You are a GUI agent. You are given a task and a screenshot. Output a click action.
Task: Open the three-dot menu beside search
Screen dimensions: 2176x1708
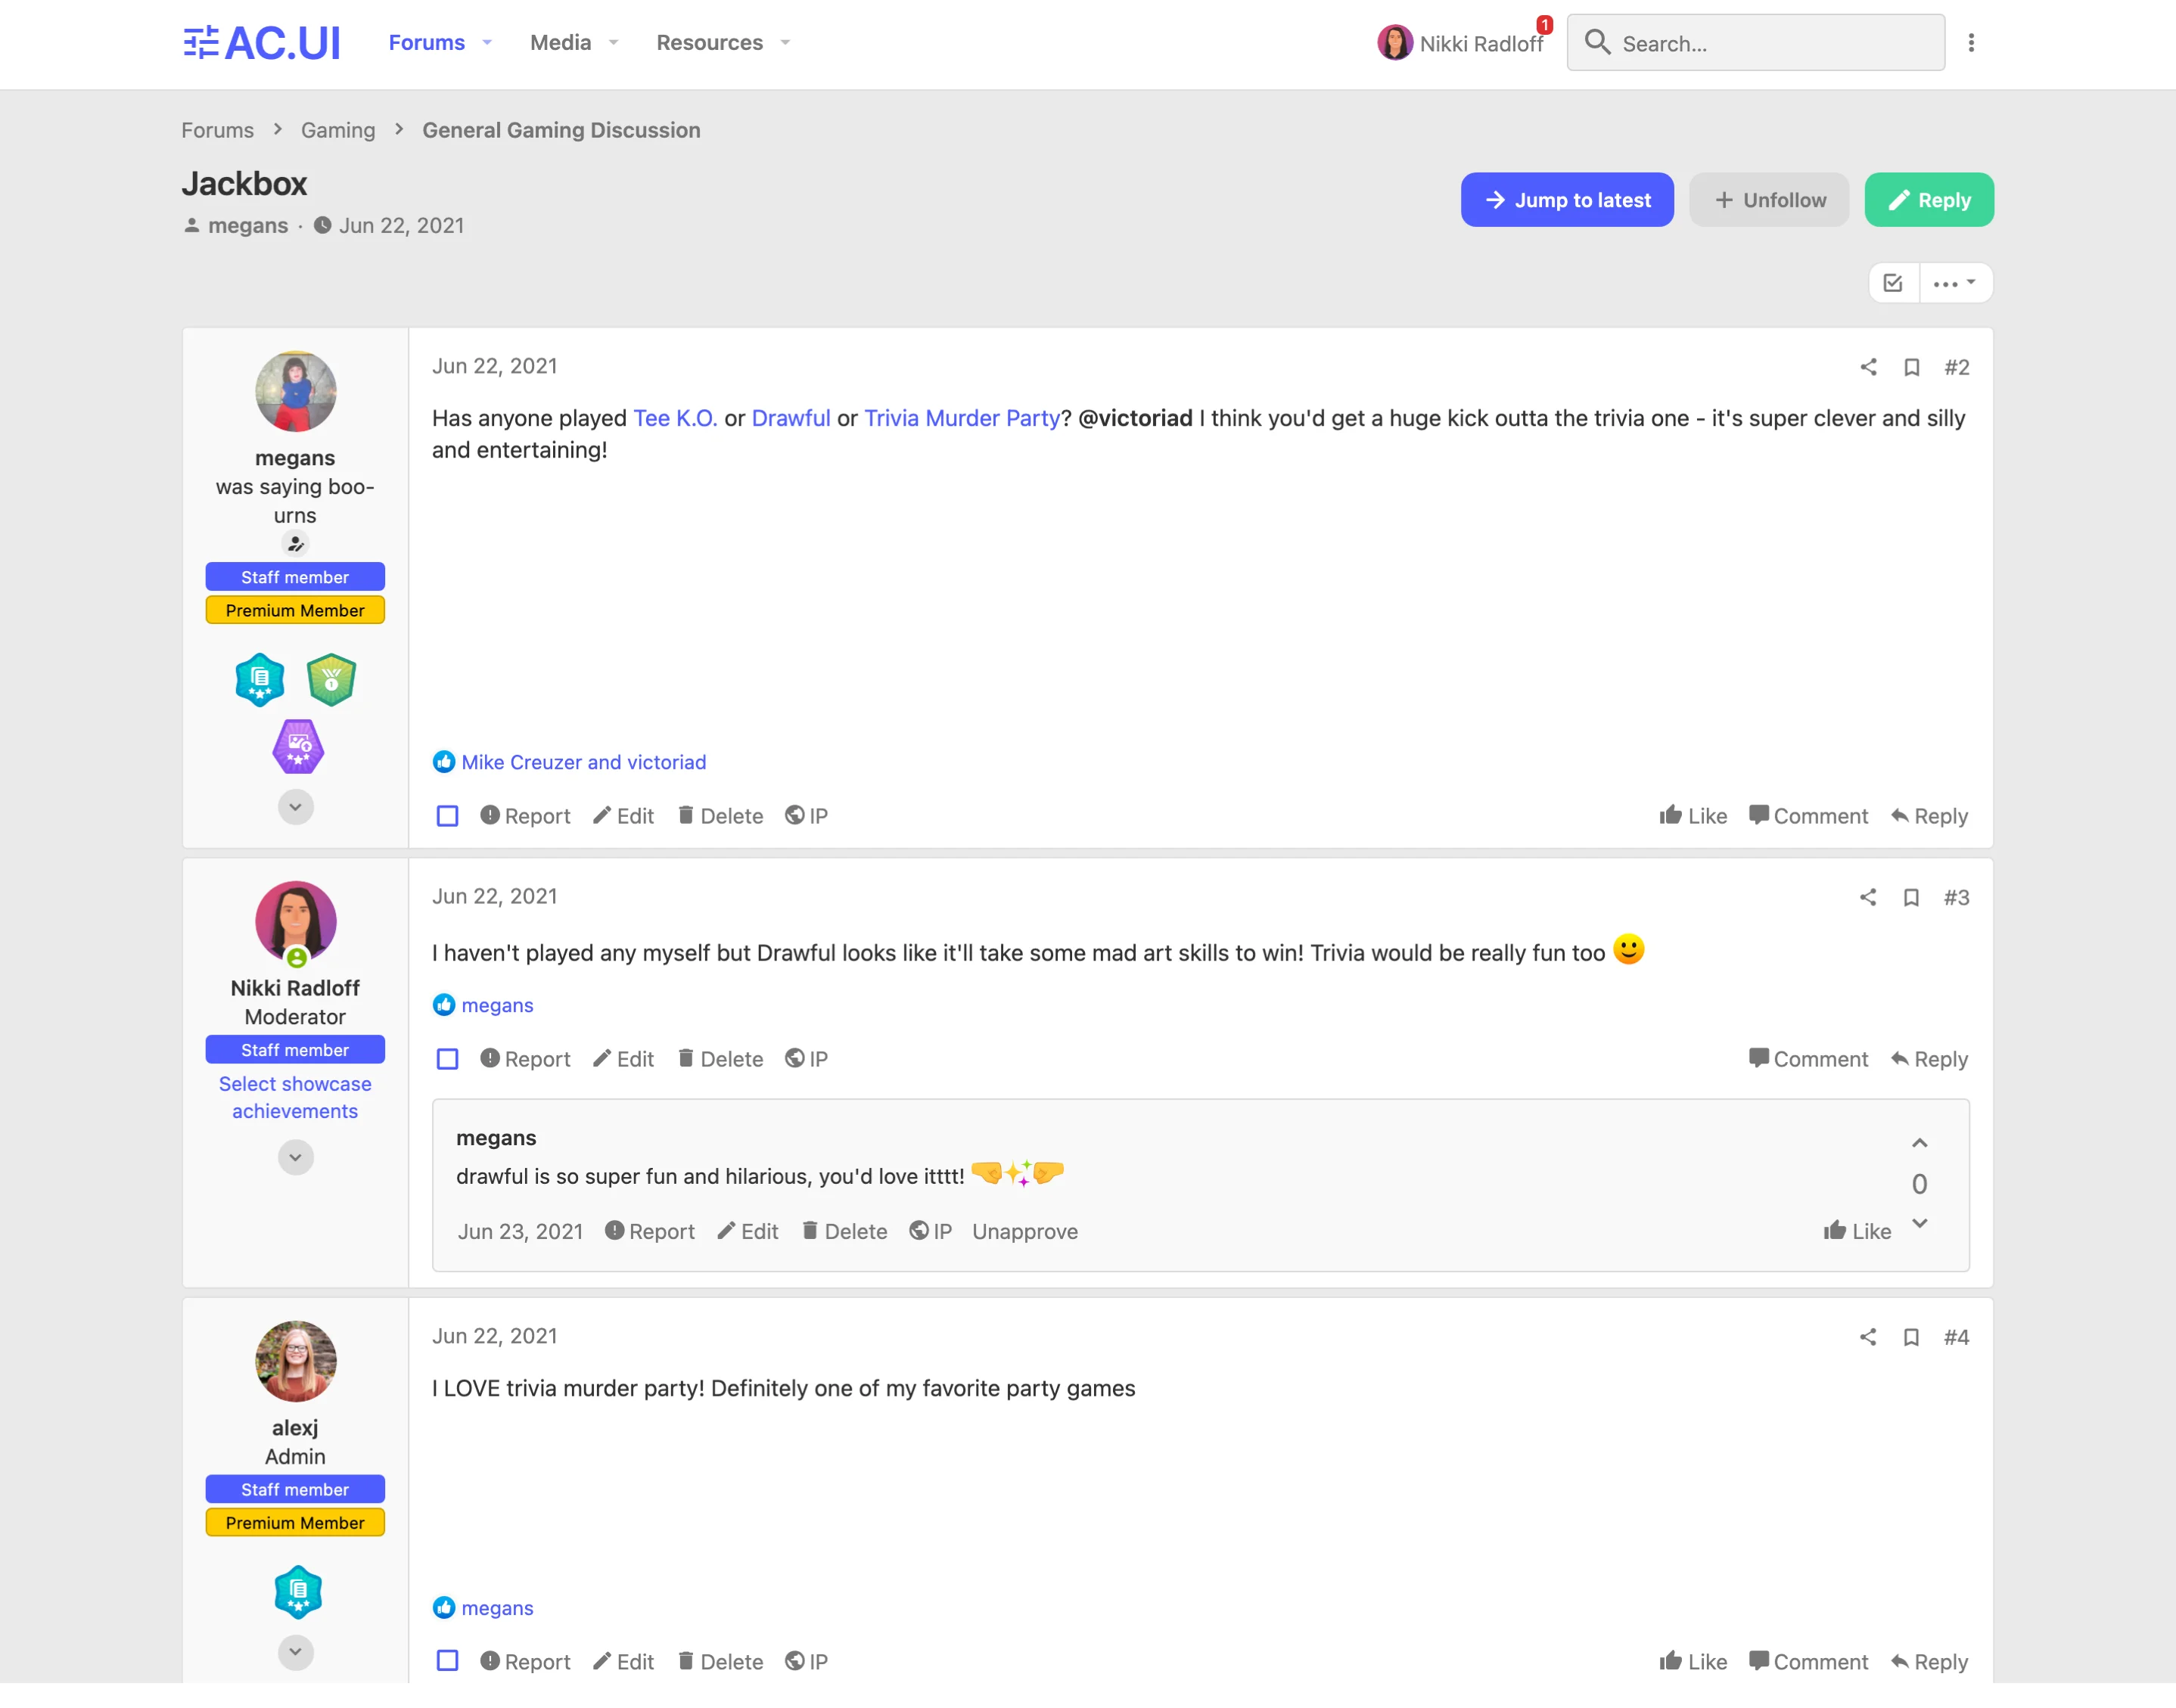pyautogui.click(x=1971, y=43)
